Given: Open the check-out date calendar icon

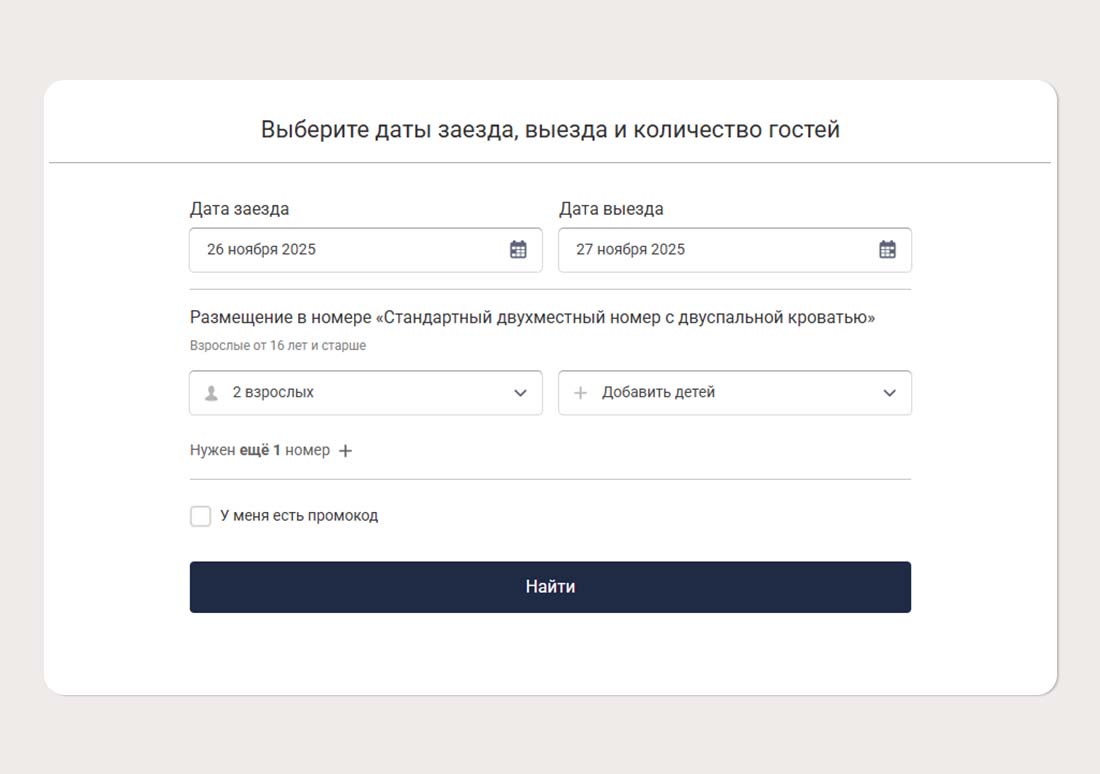Looking at the screenshot, I should pyautogui.click(x=887, y=250).
